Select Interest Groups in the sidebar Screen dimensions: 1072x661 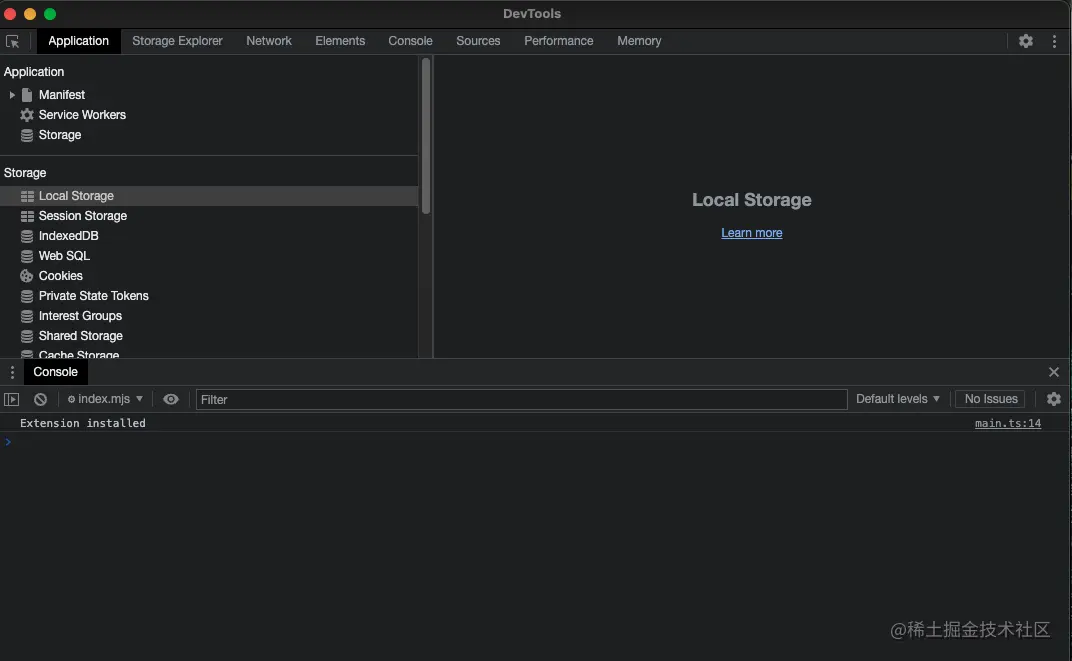click(80, 316)
